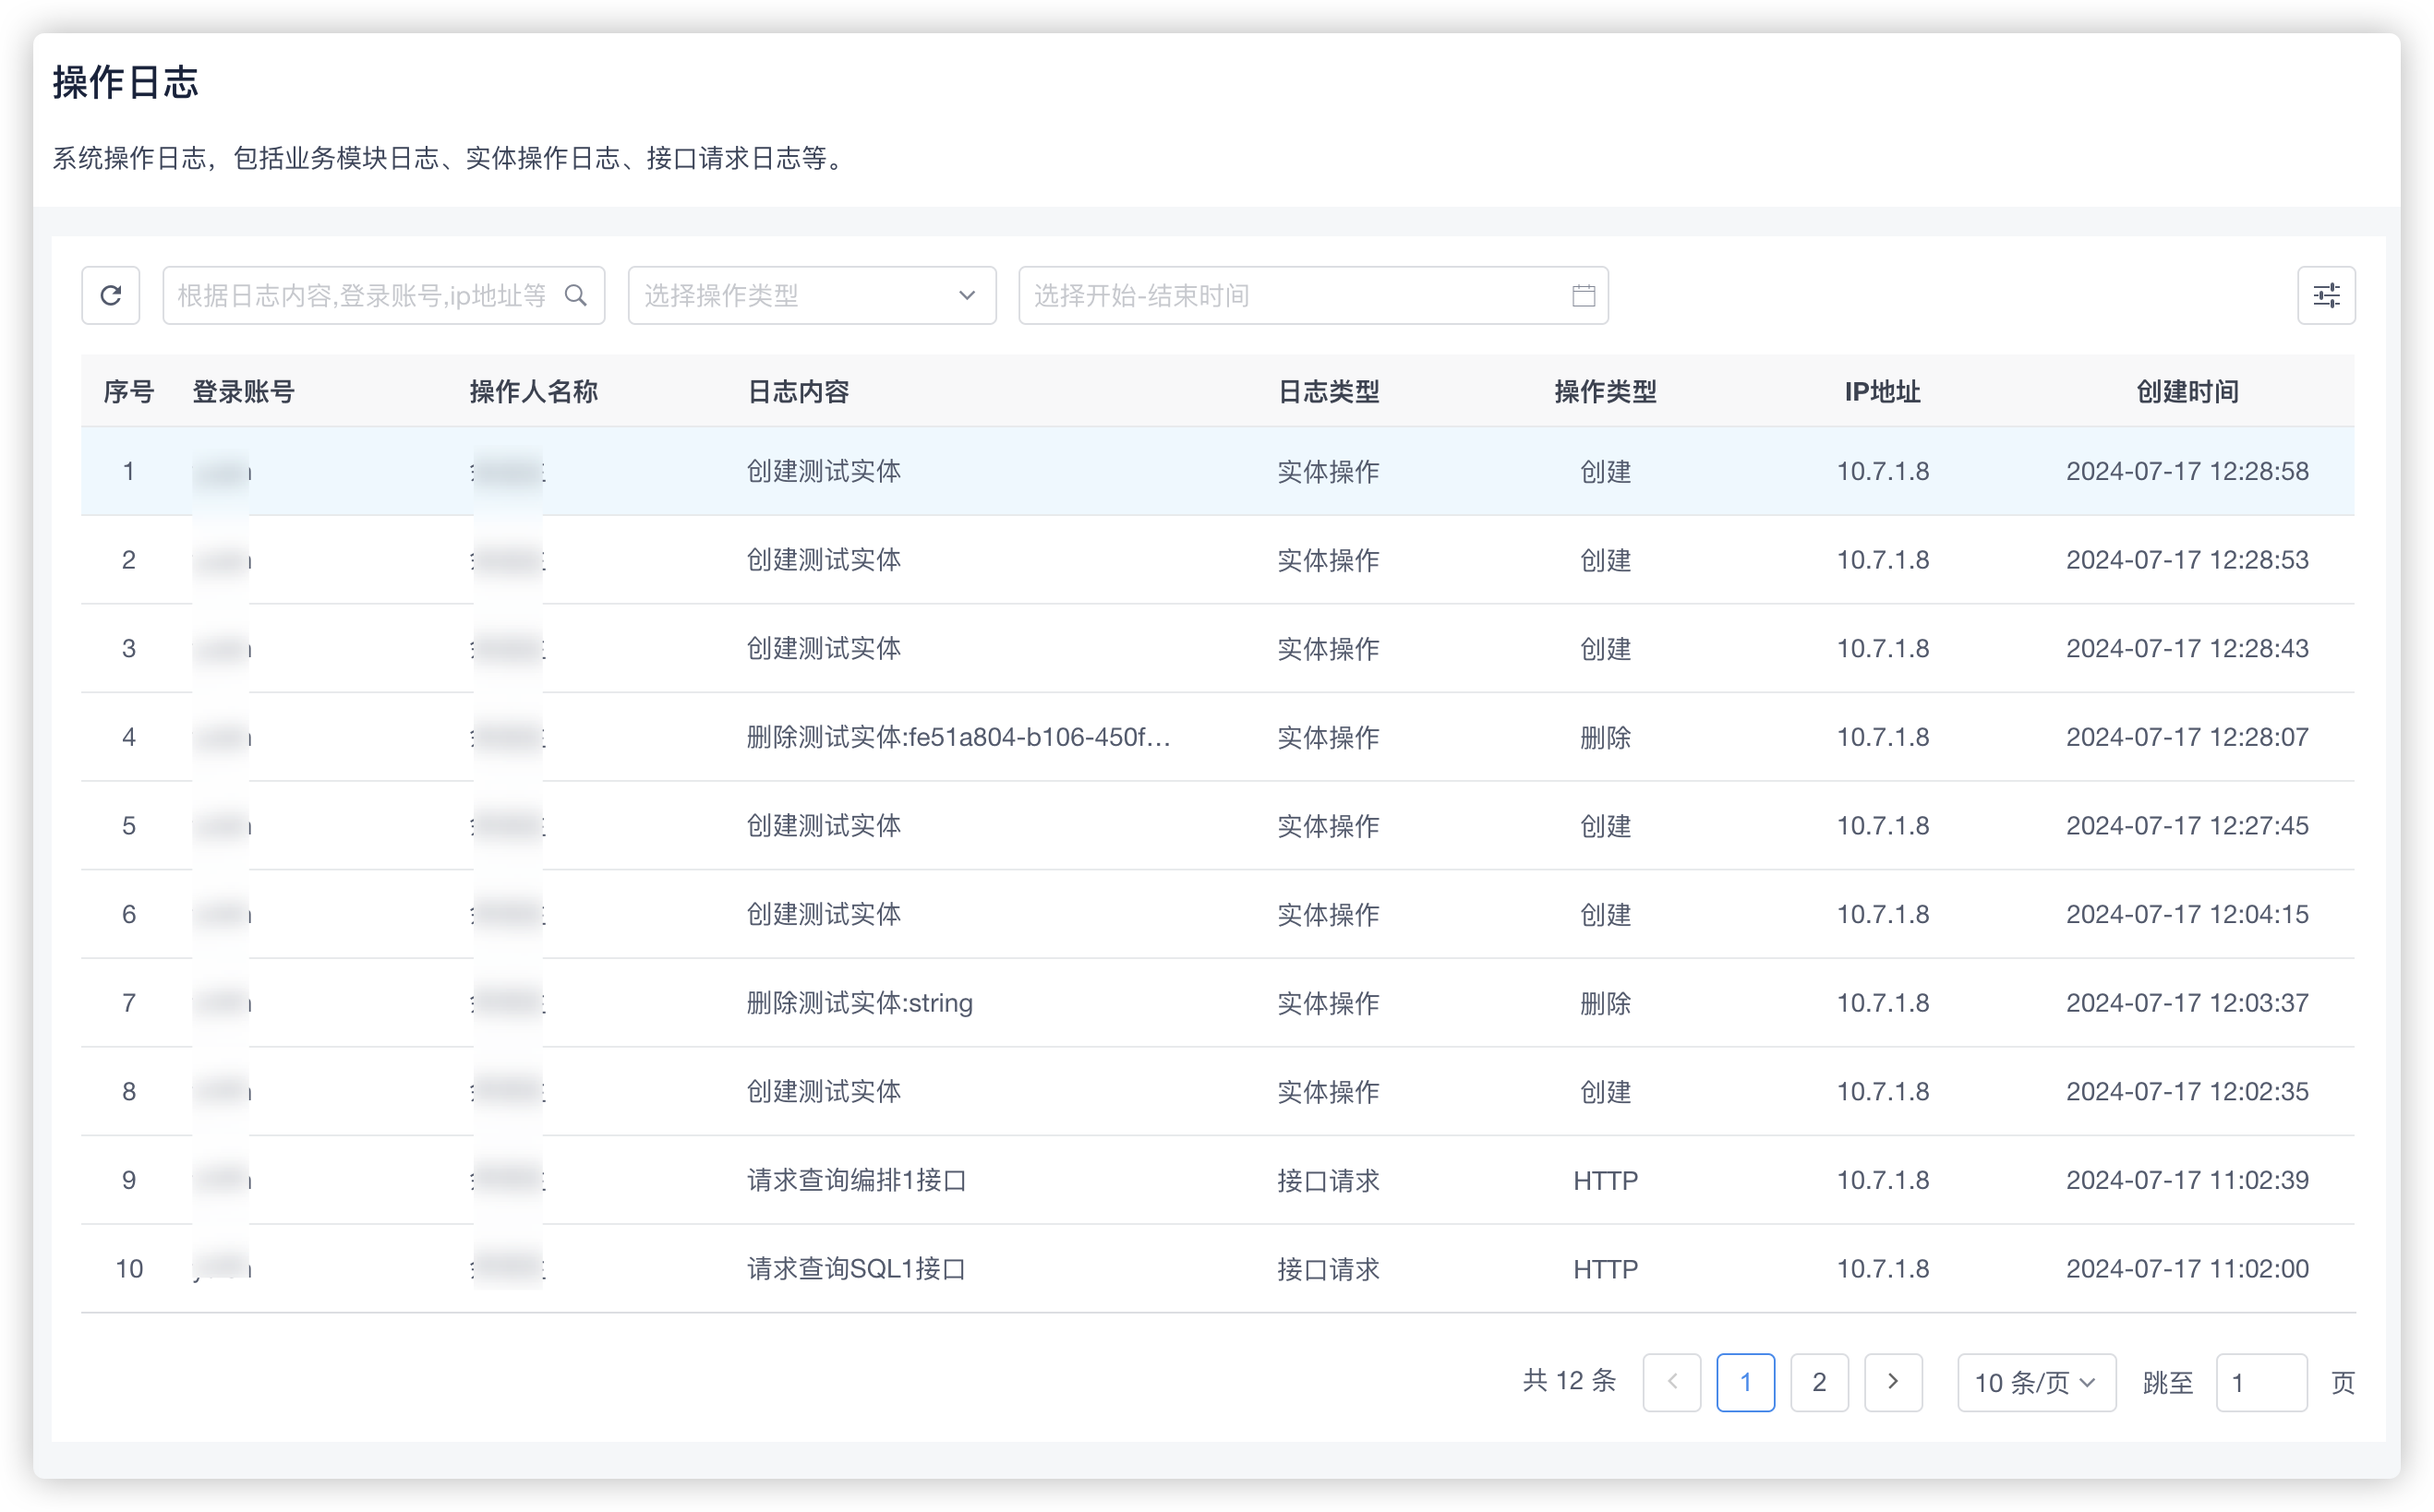The image size is (2434, 1512).
Task: Select page 1 in pagination
Action: [x=1745, y=1382]
